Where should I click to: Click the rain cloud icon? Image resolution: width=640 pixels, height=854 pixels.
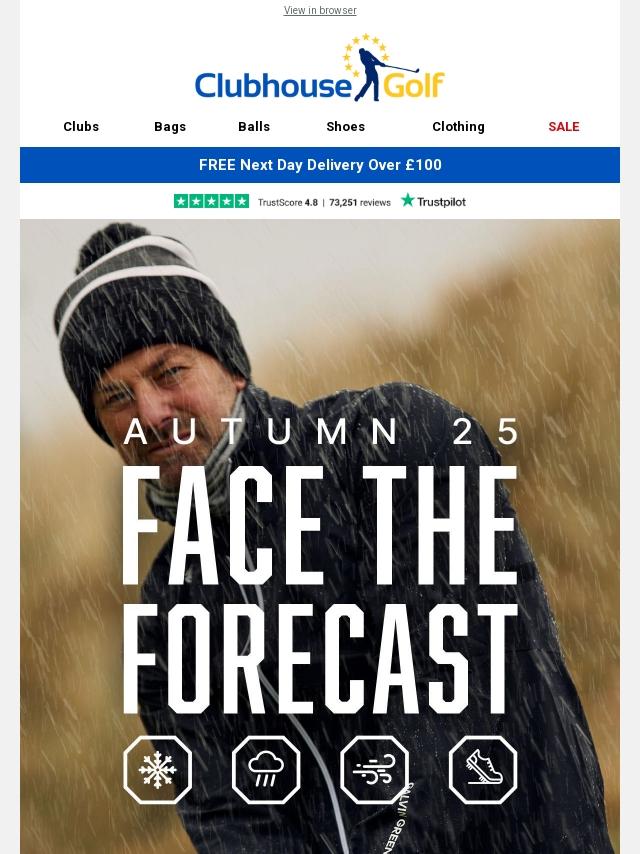(266, 770)
